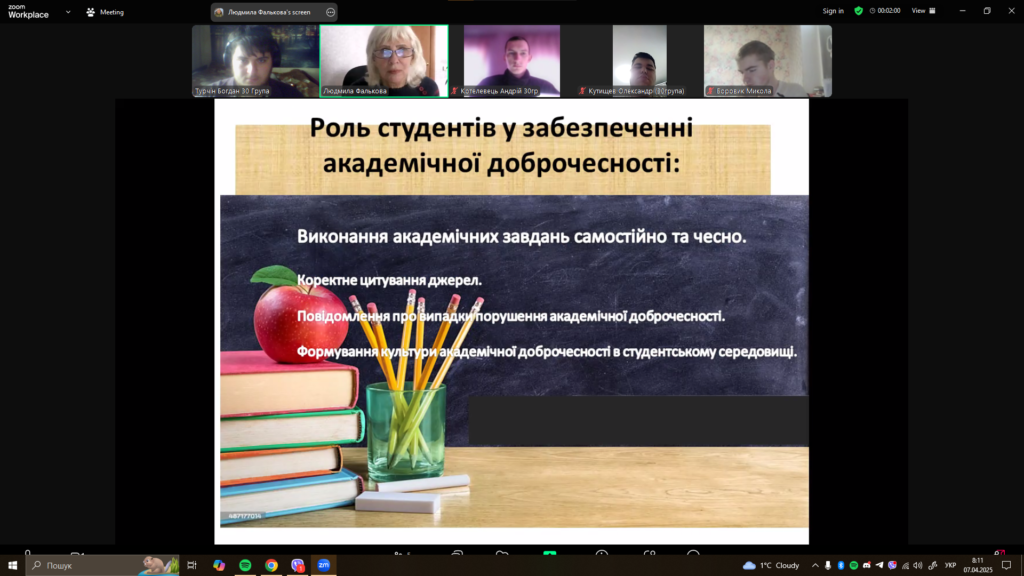This screenshot has width=1024, height=576.
Task: Open the Meeting tab
Action: pos(105,12)
